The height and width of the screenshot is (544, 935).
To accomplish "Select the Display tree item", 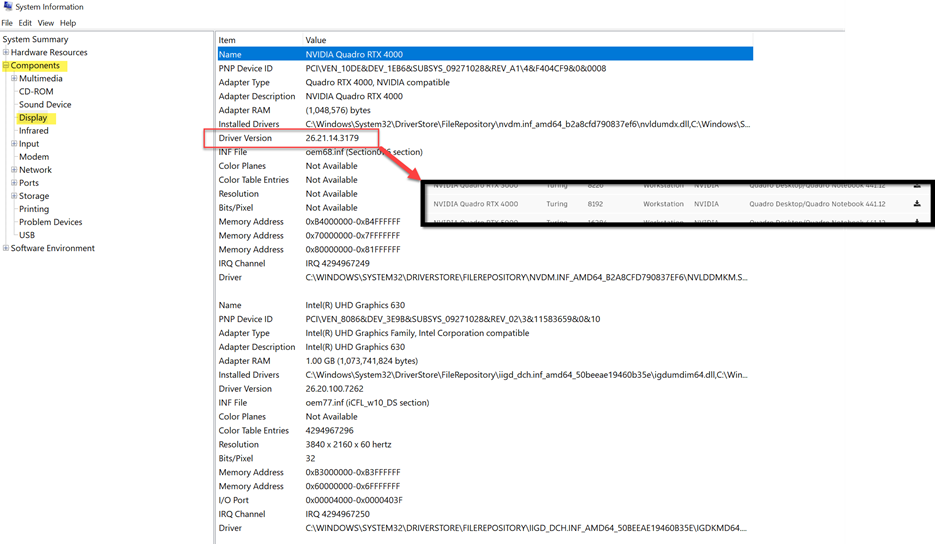I will pyautogui.click(x=33, y=118).
